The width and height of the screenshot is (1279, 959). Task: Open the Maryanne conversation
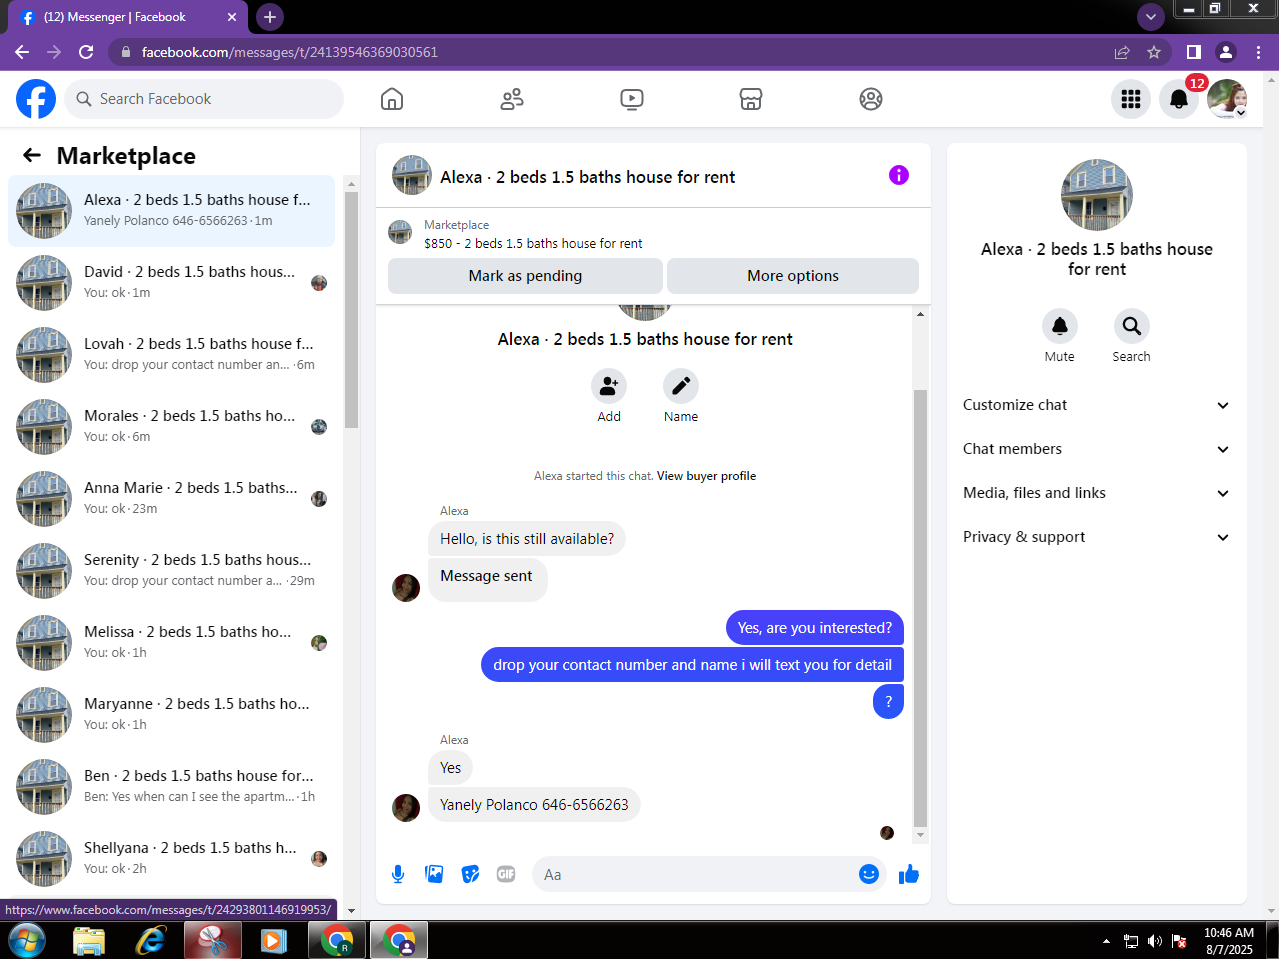click(172, 715)
